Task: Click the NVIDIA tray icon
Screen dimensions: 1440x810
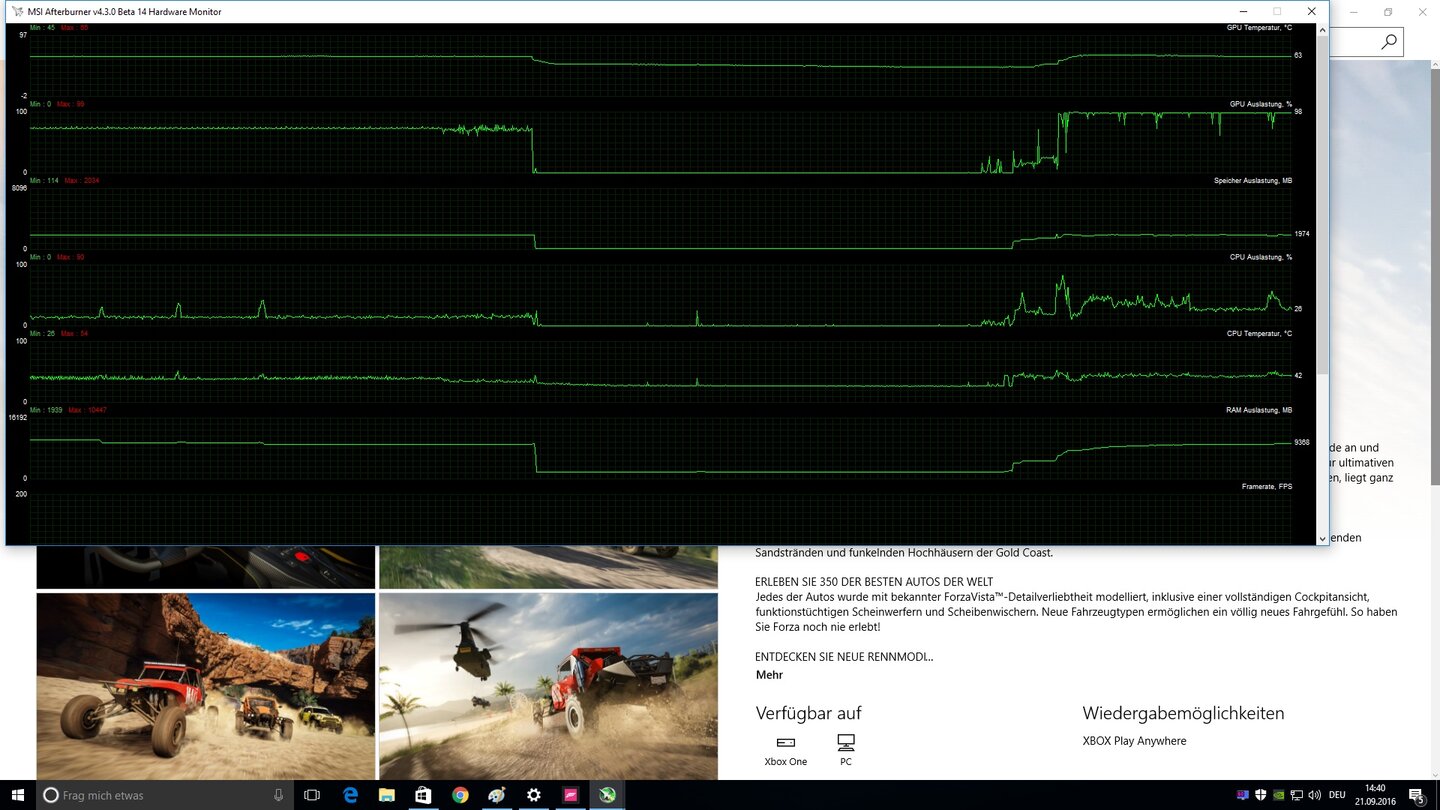Action: [1279, 795]
